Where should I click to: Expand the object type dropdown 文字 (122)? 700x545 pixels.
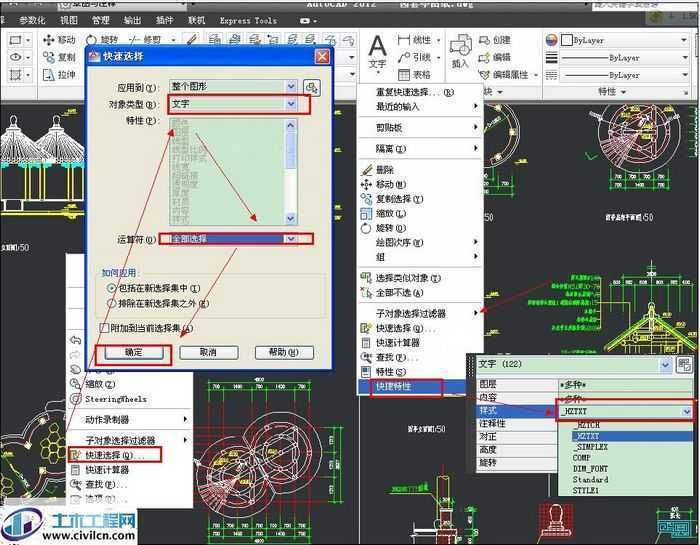point(665,365)
